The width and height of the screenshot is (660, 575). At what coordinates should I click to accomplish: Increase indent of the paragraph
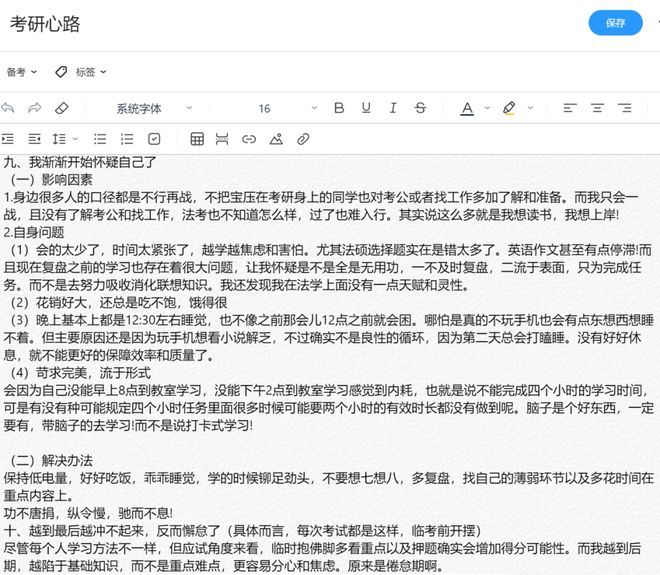click(8, 138)
